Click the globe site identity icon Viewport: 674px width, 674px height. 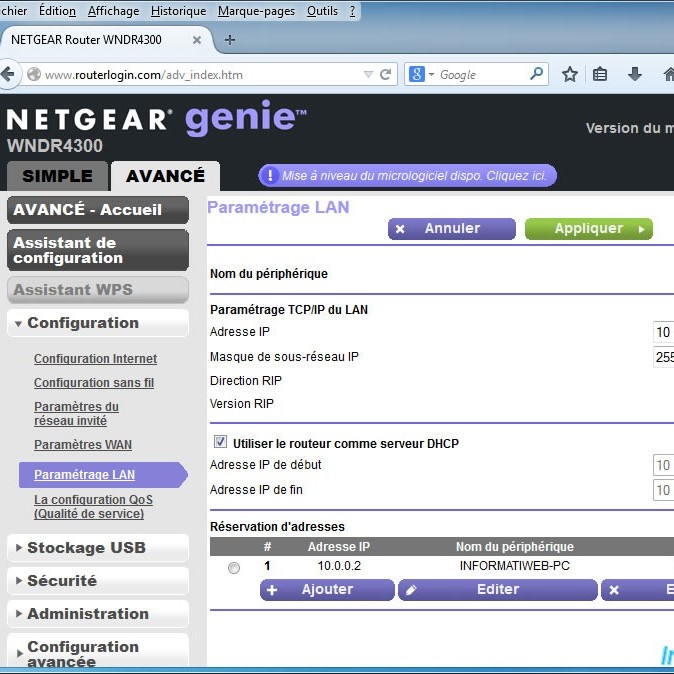[x=34, y=74]
